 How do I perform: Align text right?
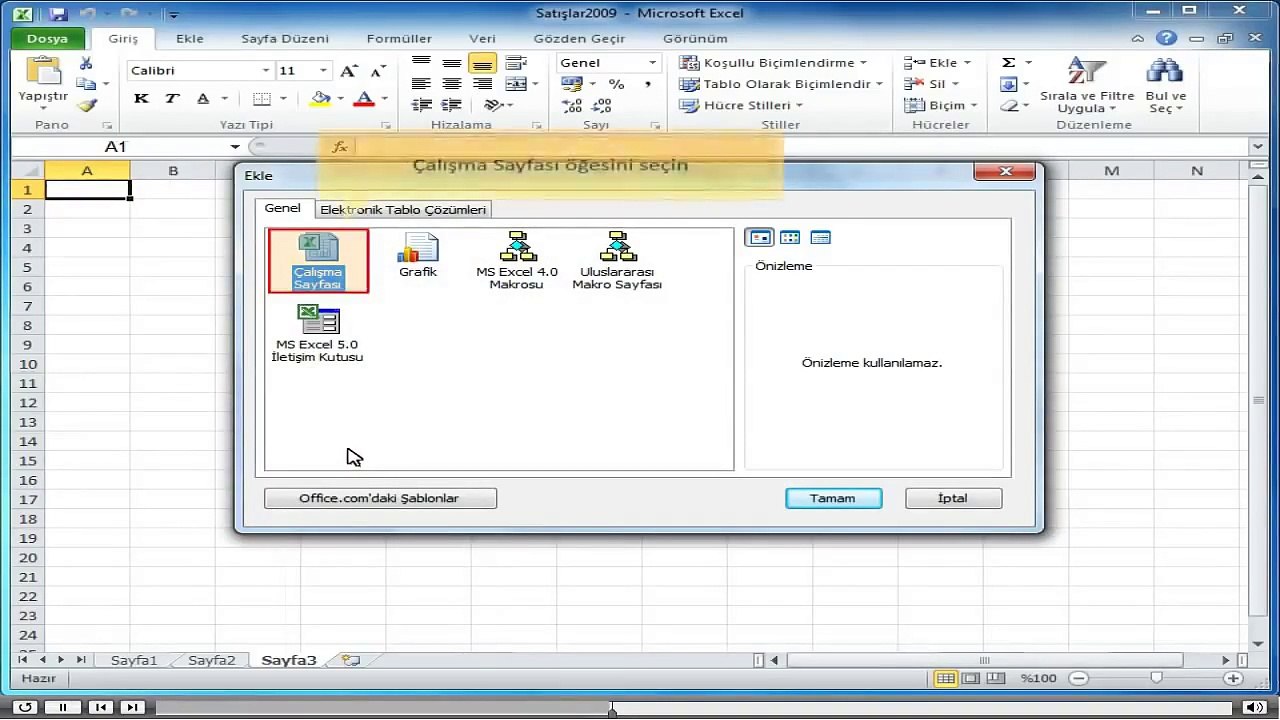pos(482,84)
